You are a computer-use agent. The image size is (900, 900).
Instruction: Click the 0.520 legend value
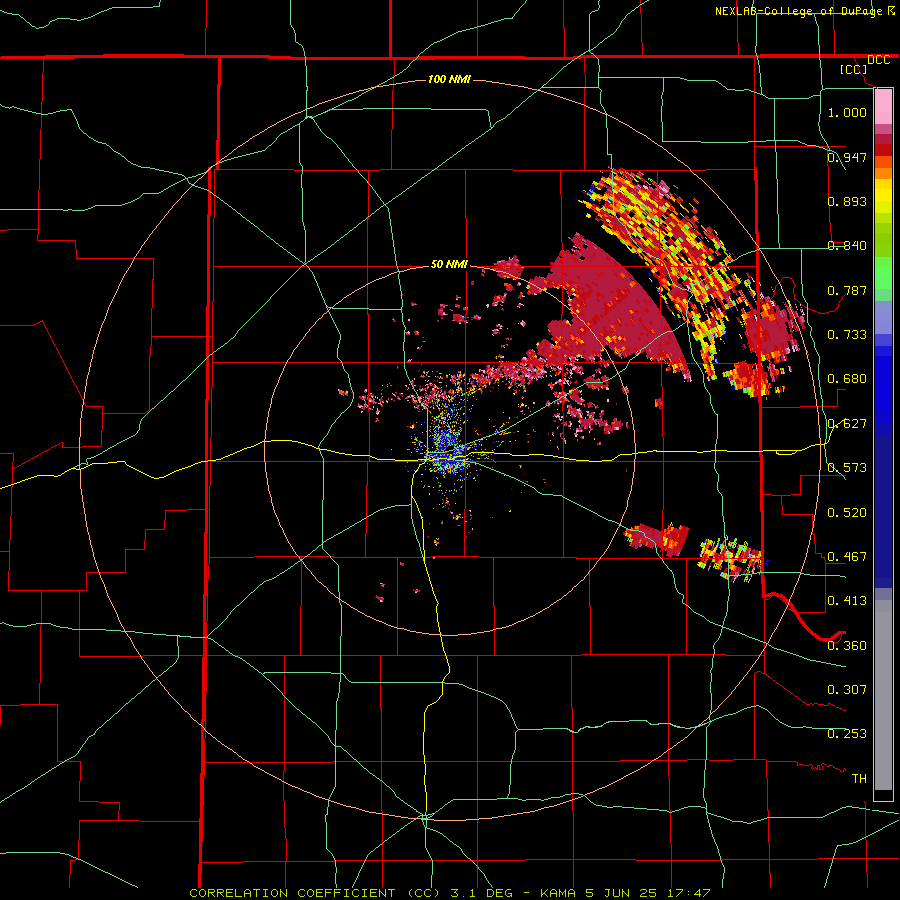847,513
